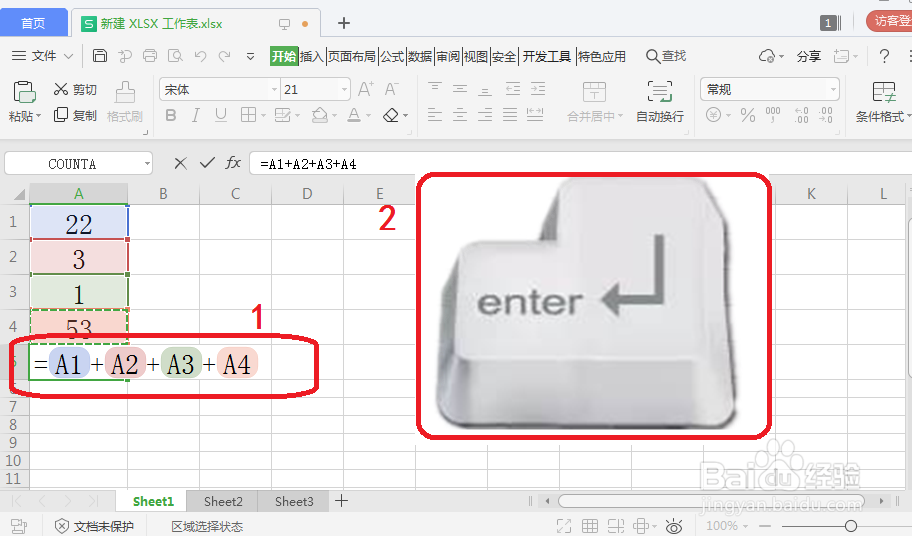The width and height of the screenshot is (912, 536).
Task: Expand the File menu chevron
Action: coord(68,56)
